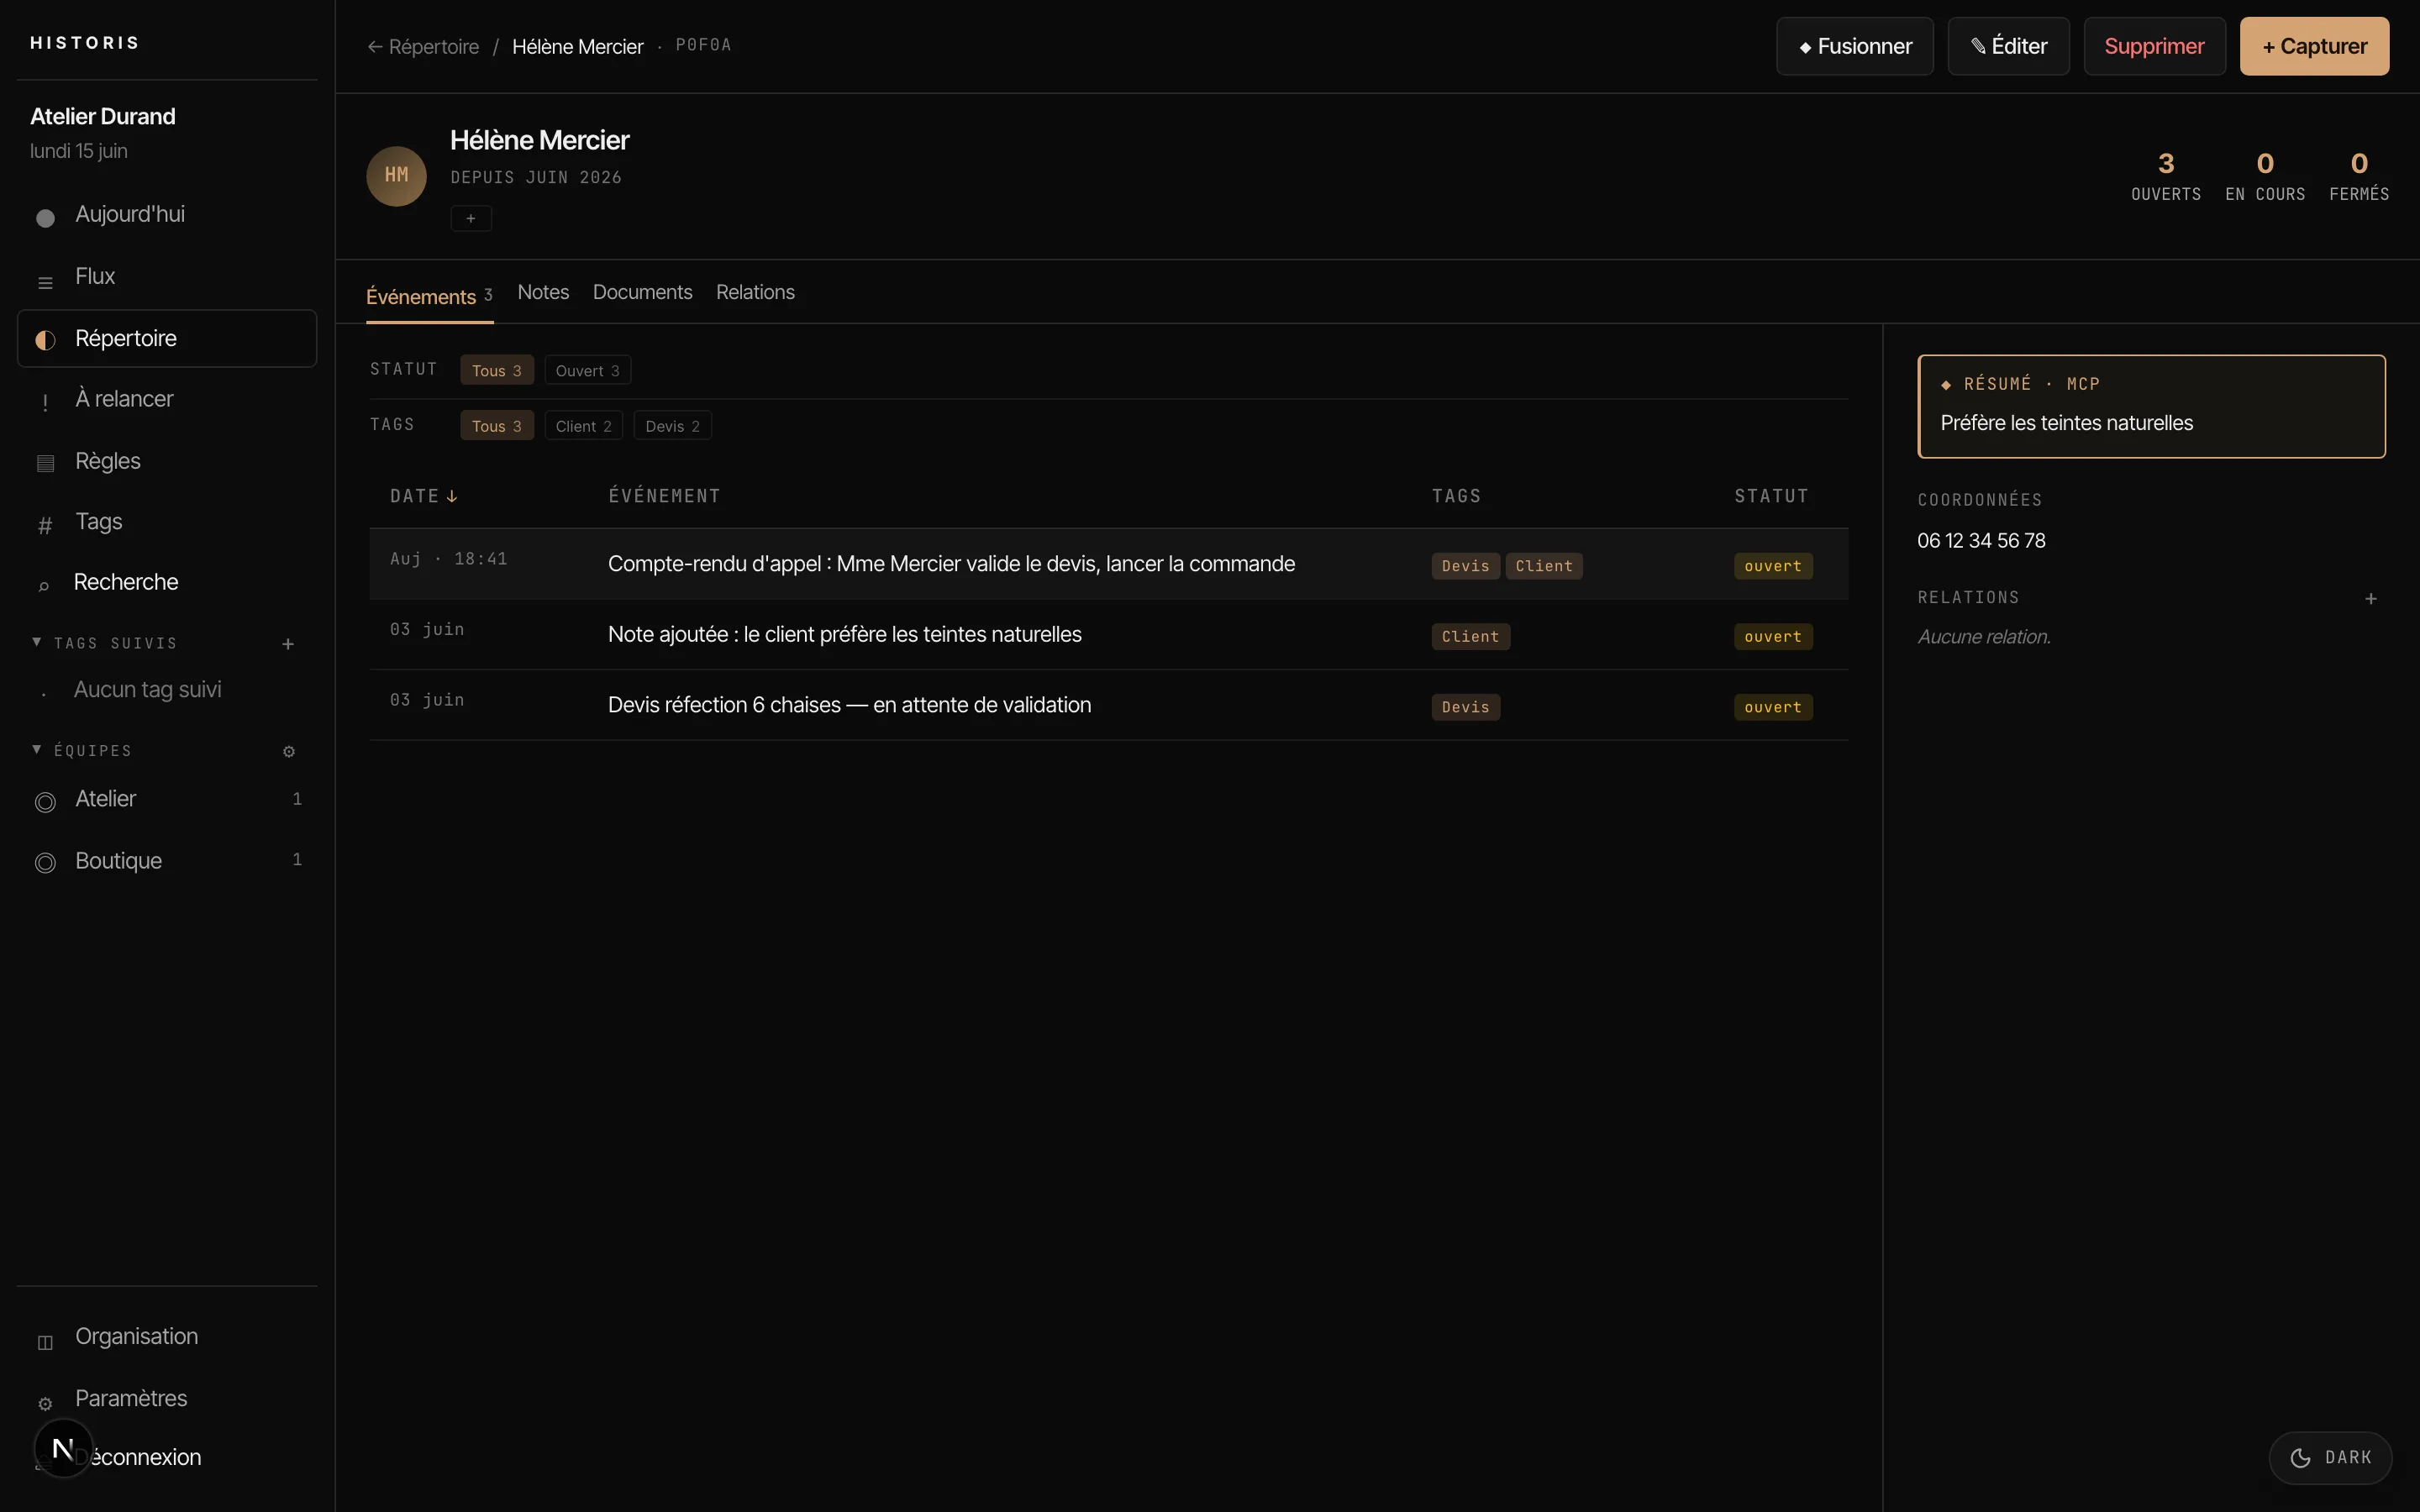Screen dimensions: 2420x1512
Task: Click ouvert status on Devis réfection row
Action: [1773, 707]
